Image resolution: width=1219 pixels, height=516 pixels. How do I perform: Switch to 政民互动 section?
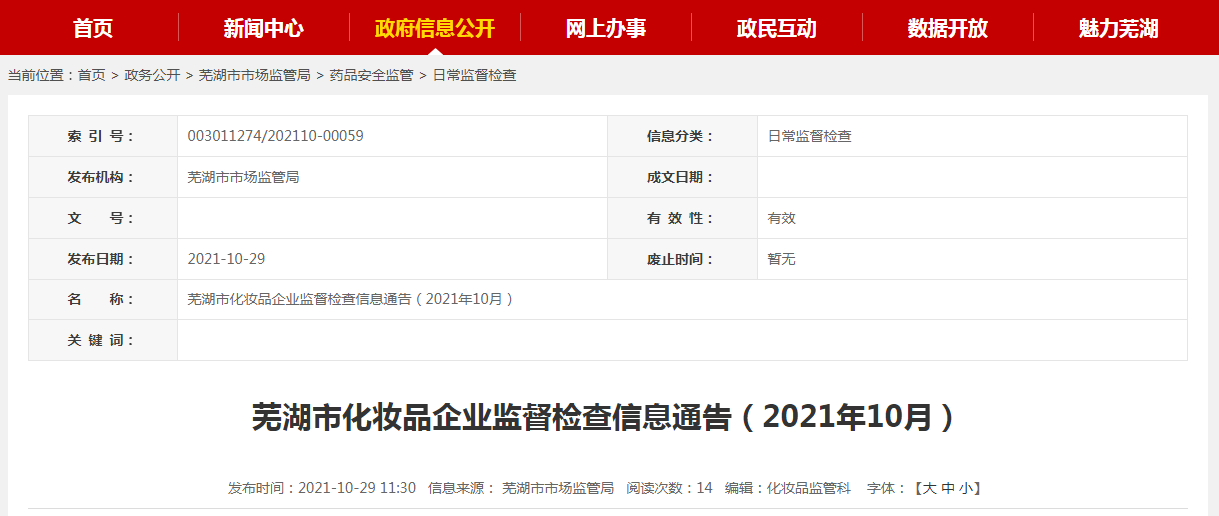[777, 28]
